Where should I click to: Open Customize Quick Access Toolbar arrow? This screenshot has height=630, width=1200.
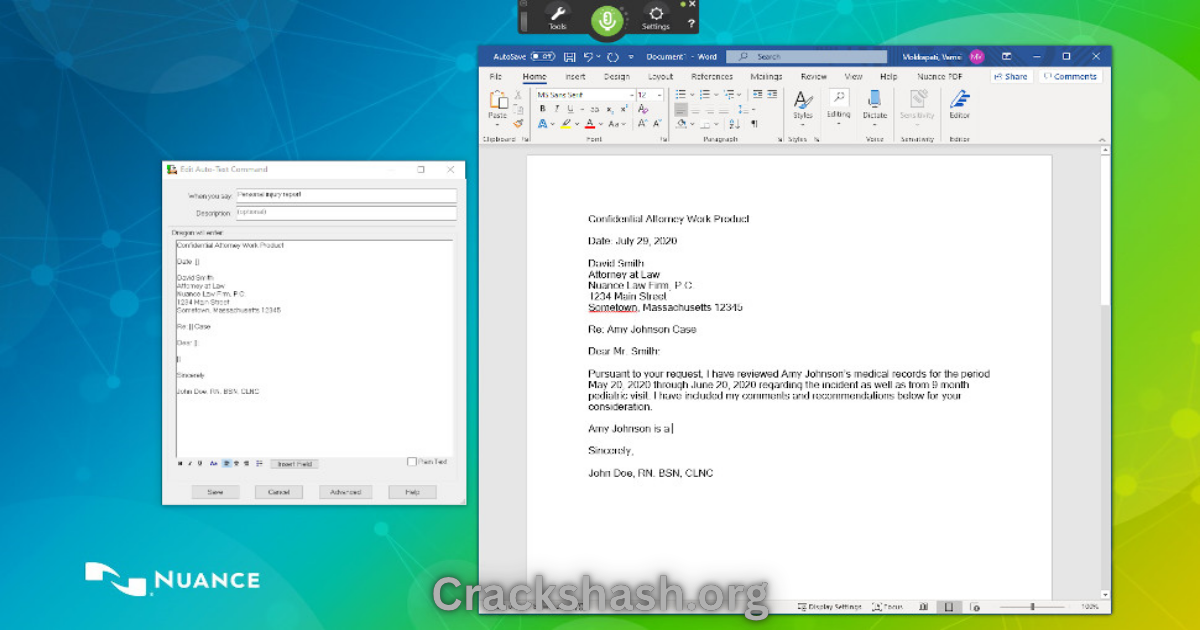[x=631, y=57]
